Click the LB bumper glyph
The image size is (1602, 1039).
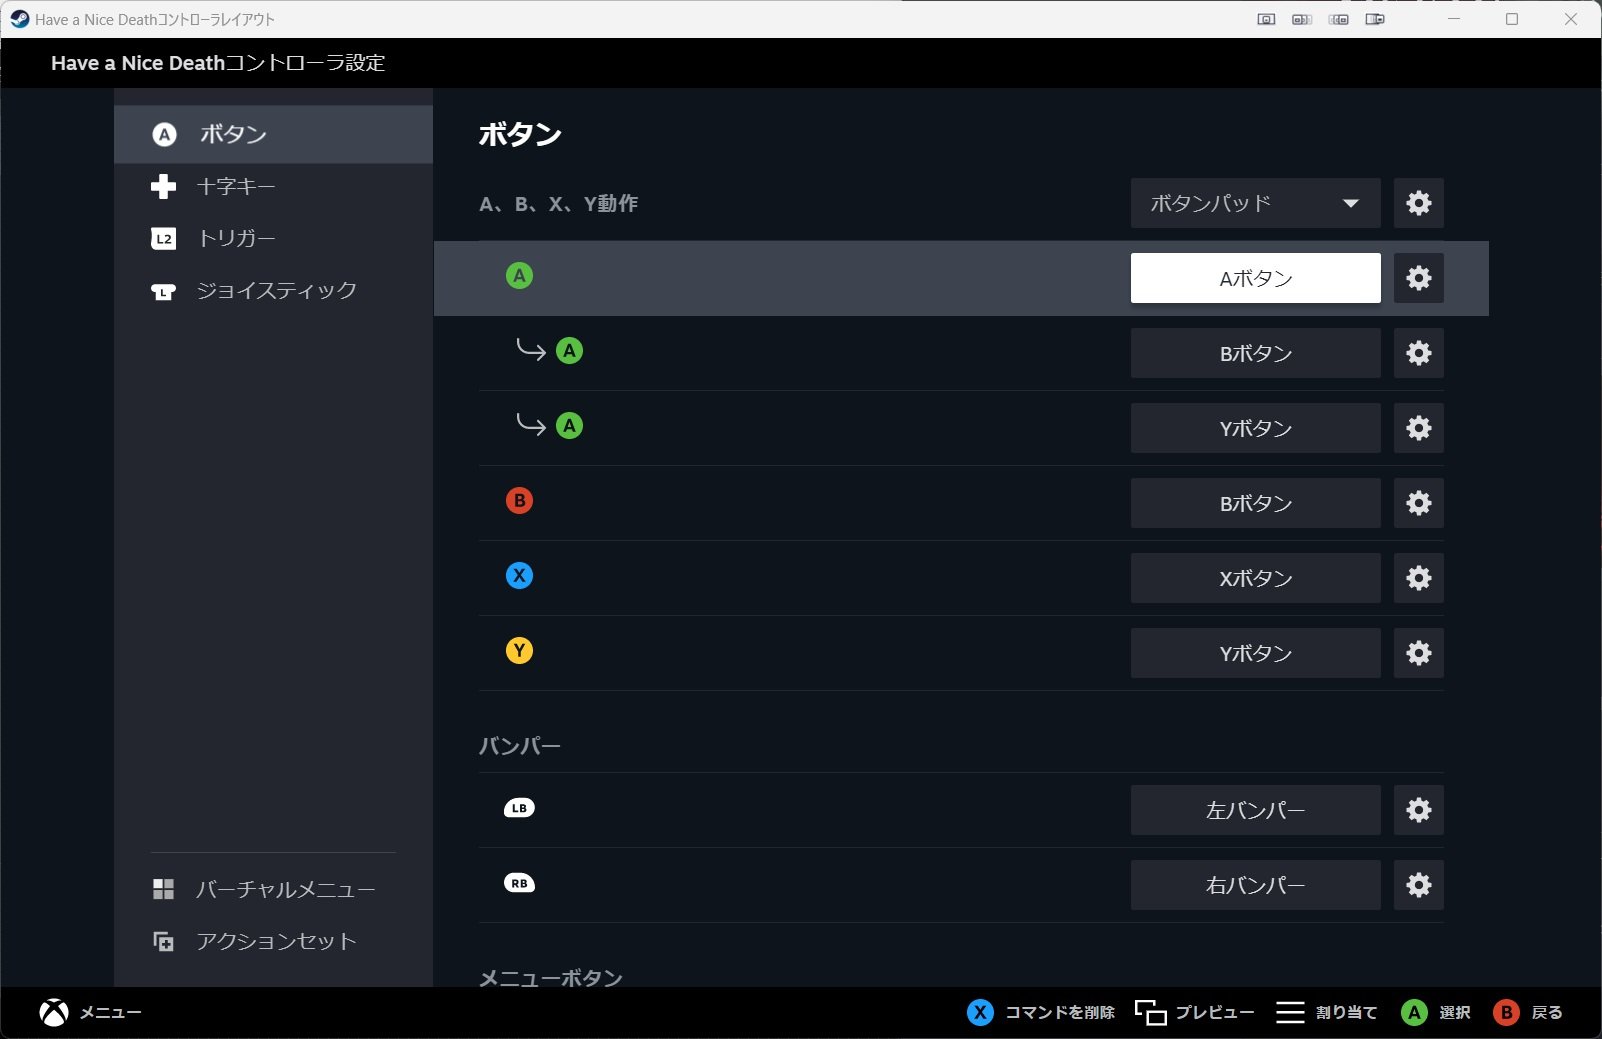click(519, 808)
